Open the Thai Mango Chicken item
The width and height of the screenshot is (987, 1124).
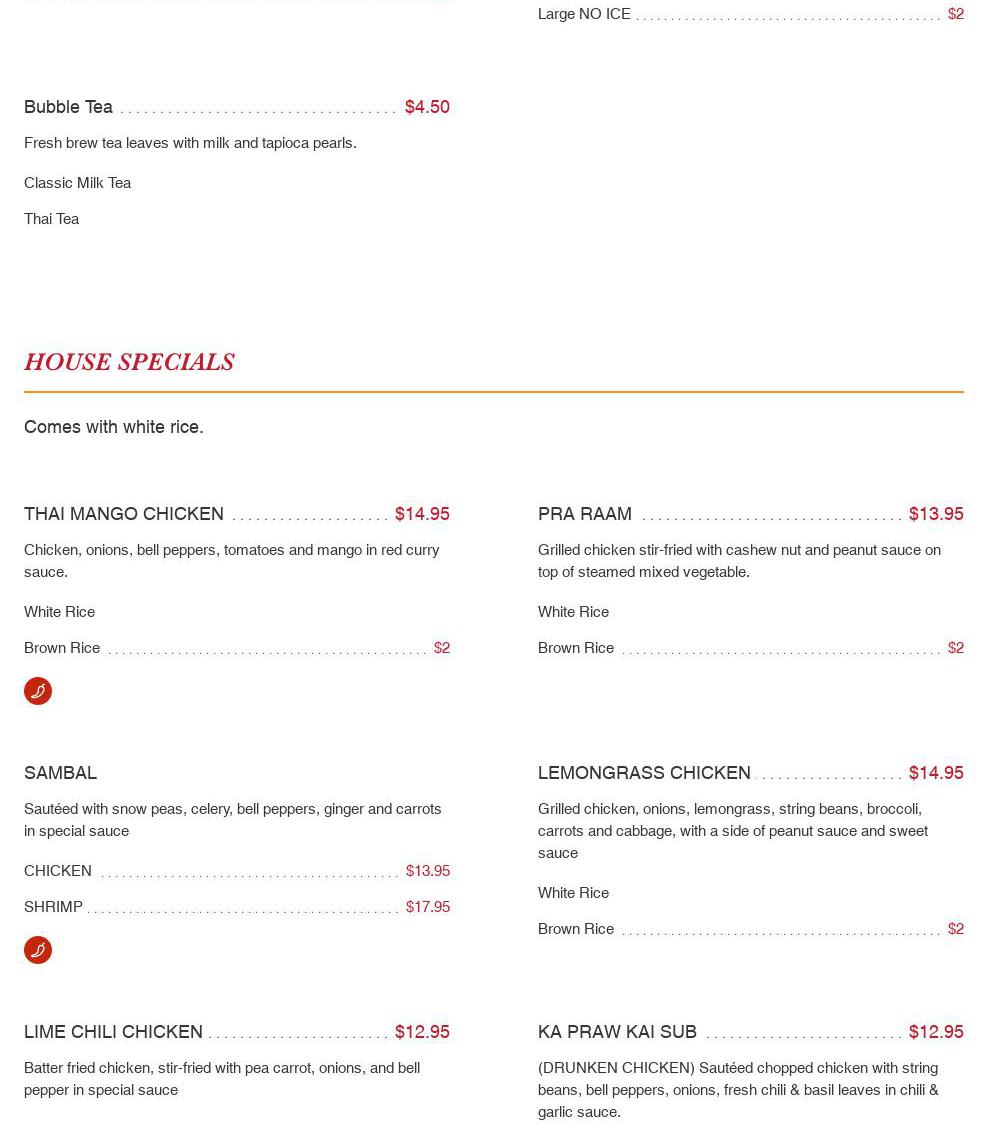point(124,514)
